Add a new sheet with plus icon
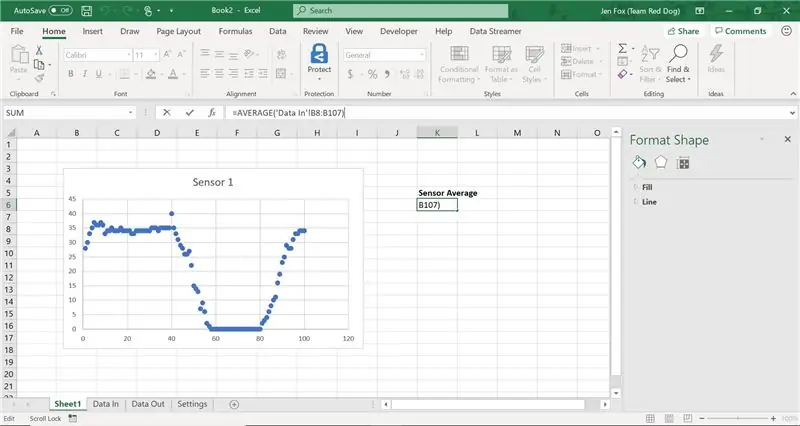 234,404
